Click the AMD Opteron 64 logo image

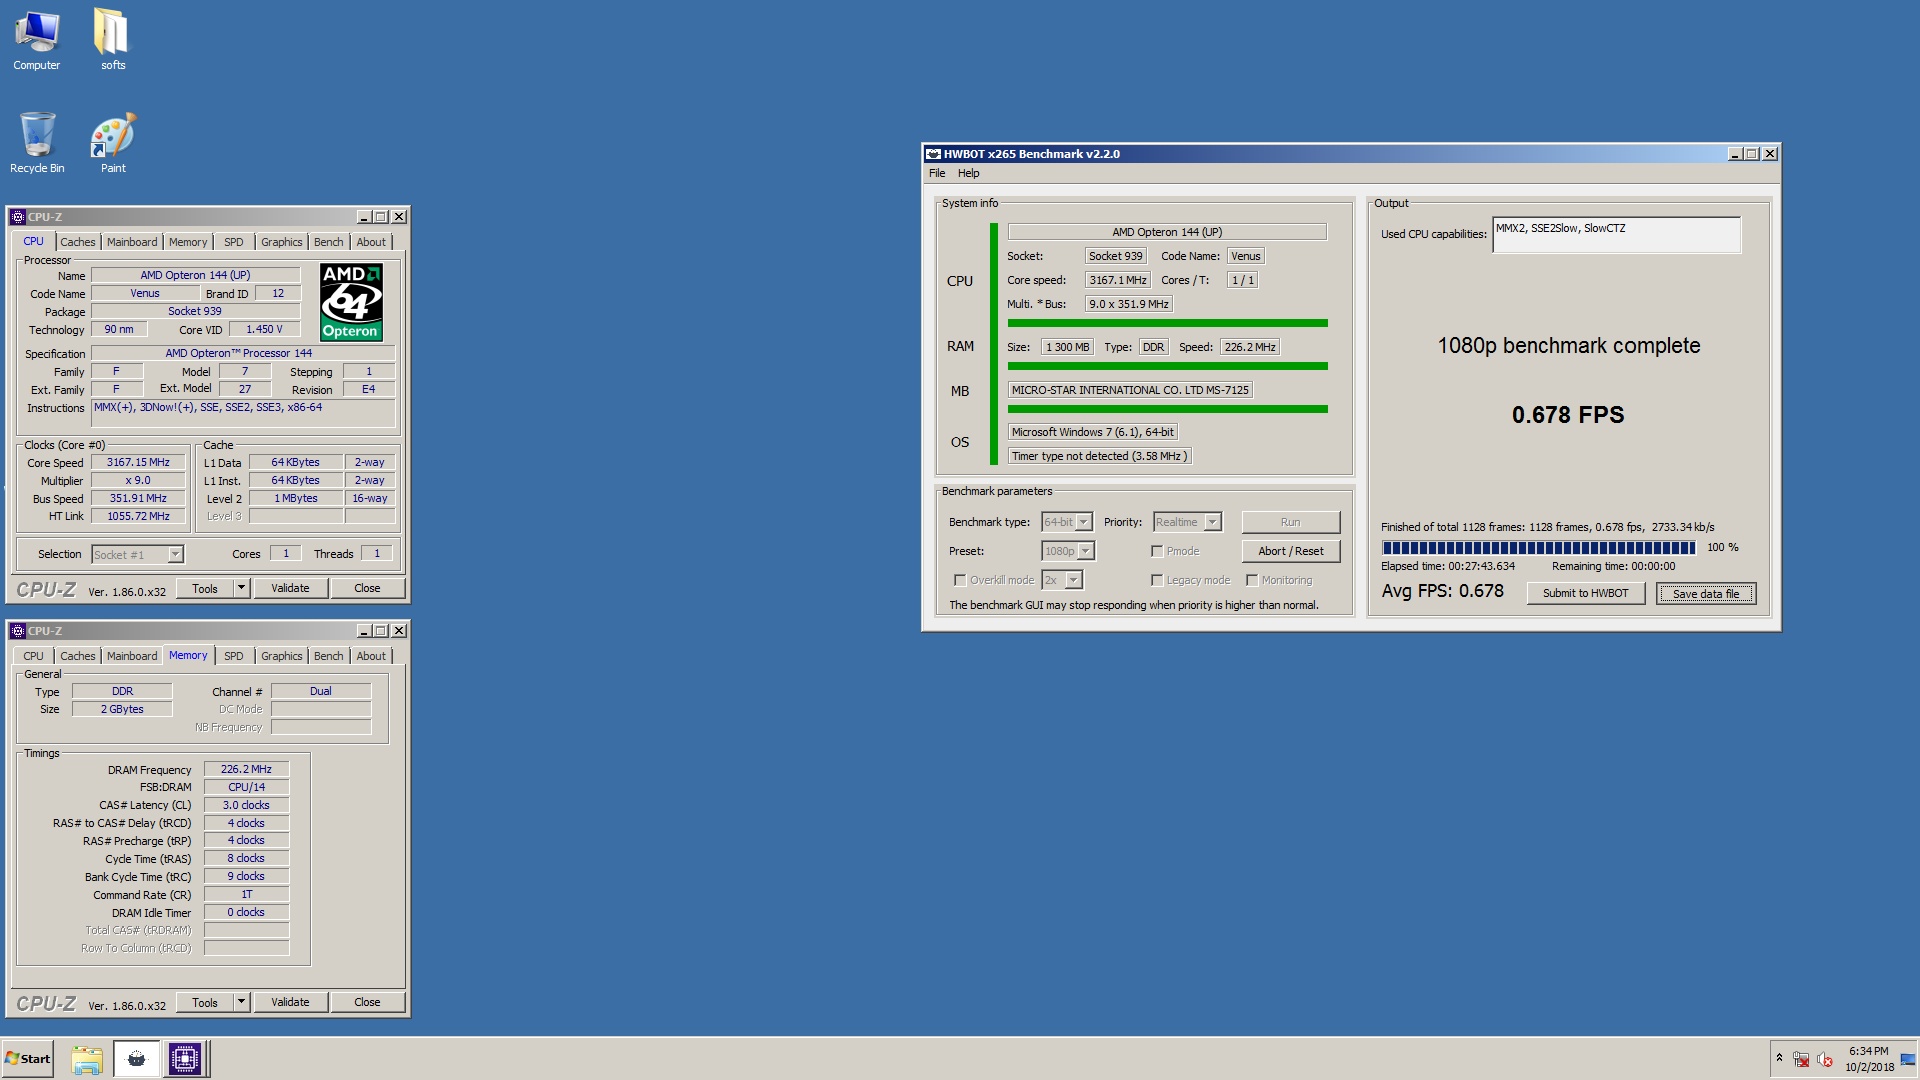[351, 302]
